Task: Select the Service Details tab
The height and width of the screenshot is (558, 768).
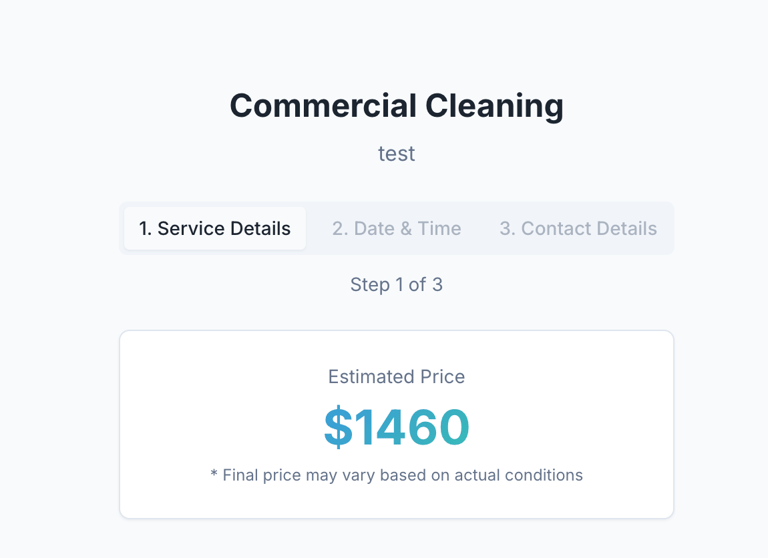Action: coord(215,229)
